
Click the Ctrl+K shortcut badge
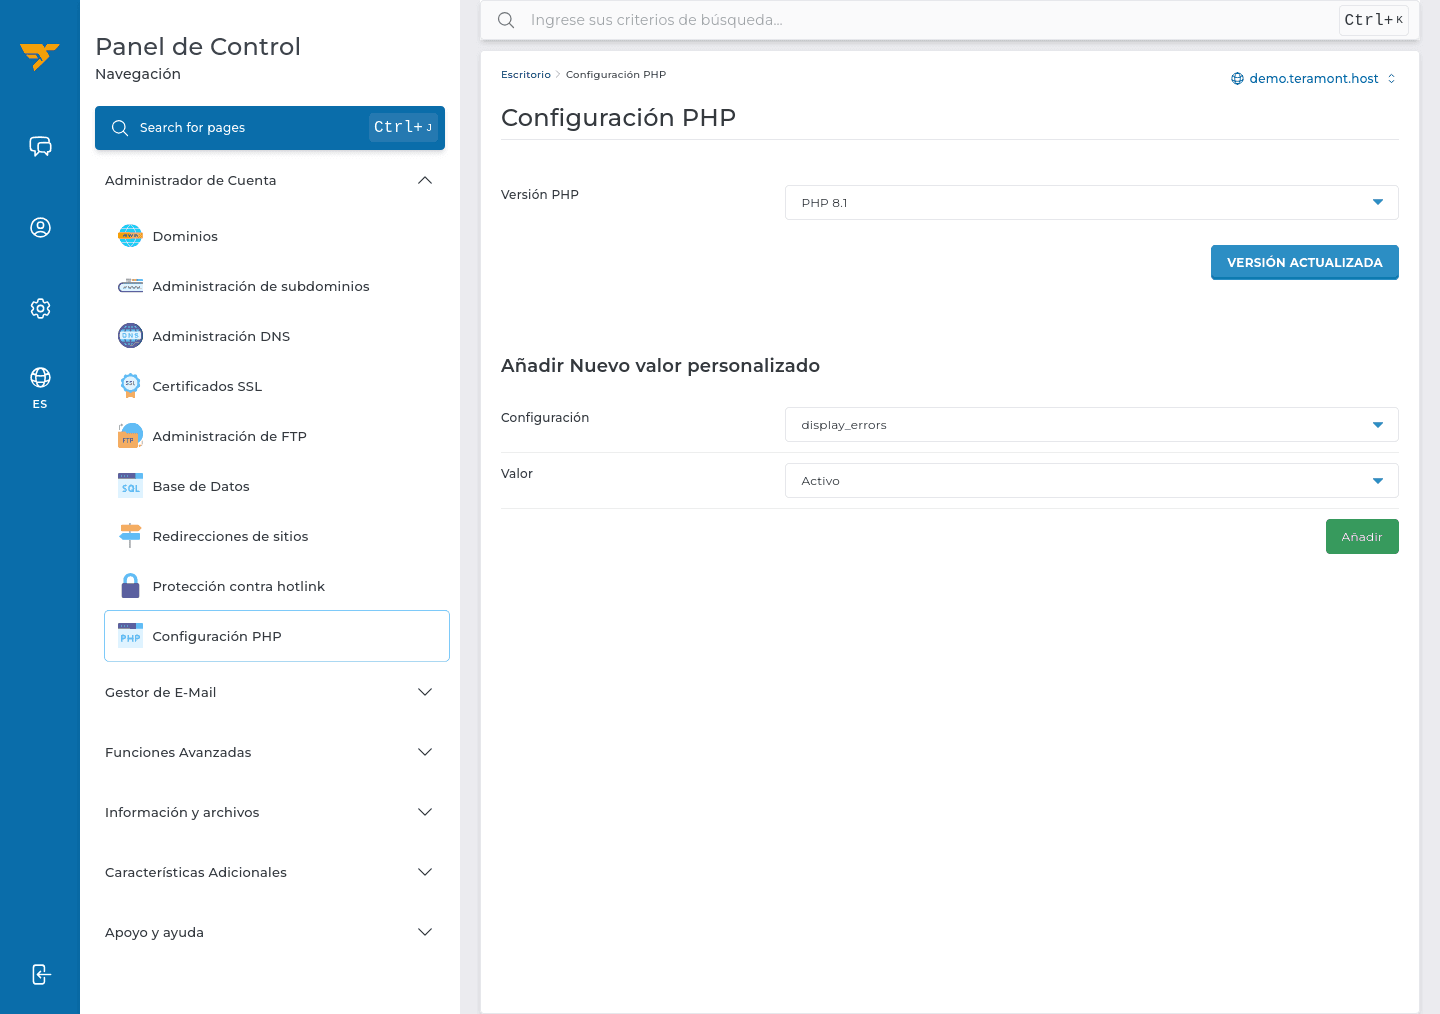point(1373,20)
